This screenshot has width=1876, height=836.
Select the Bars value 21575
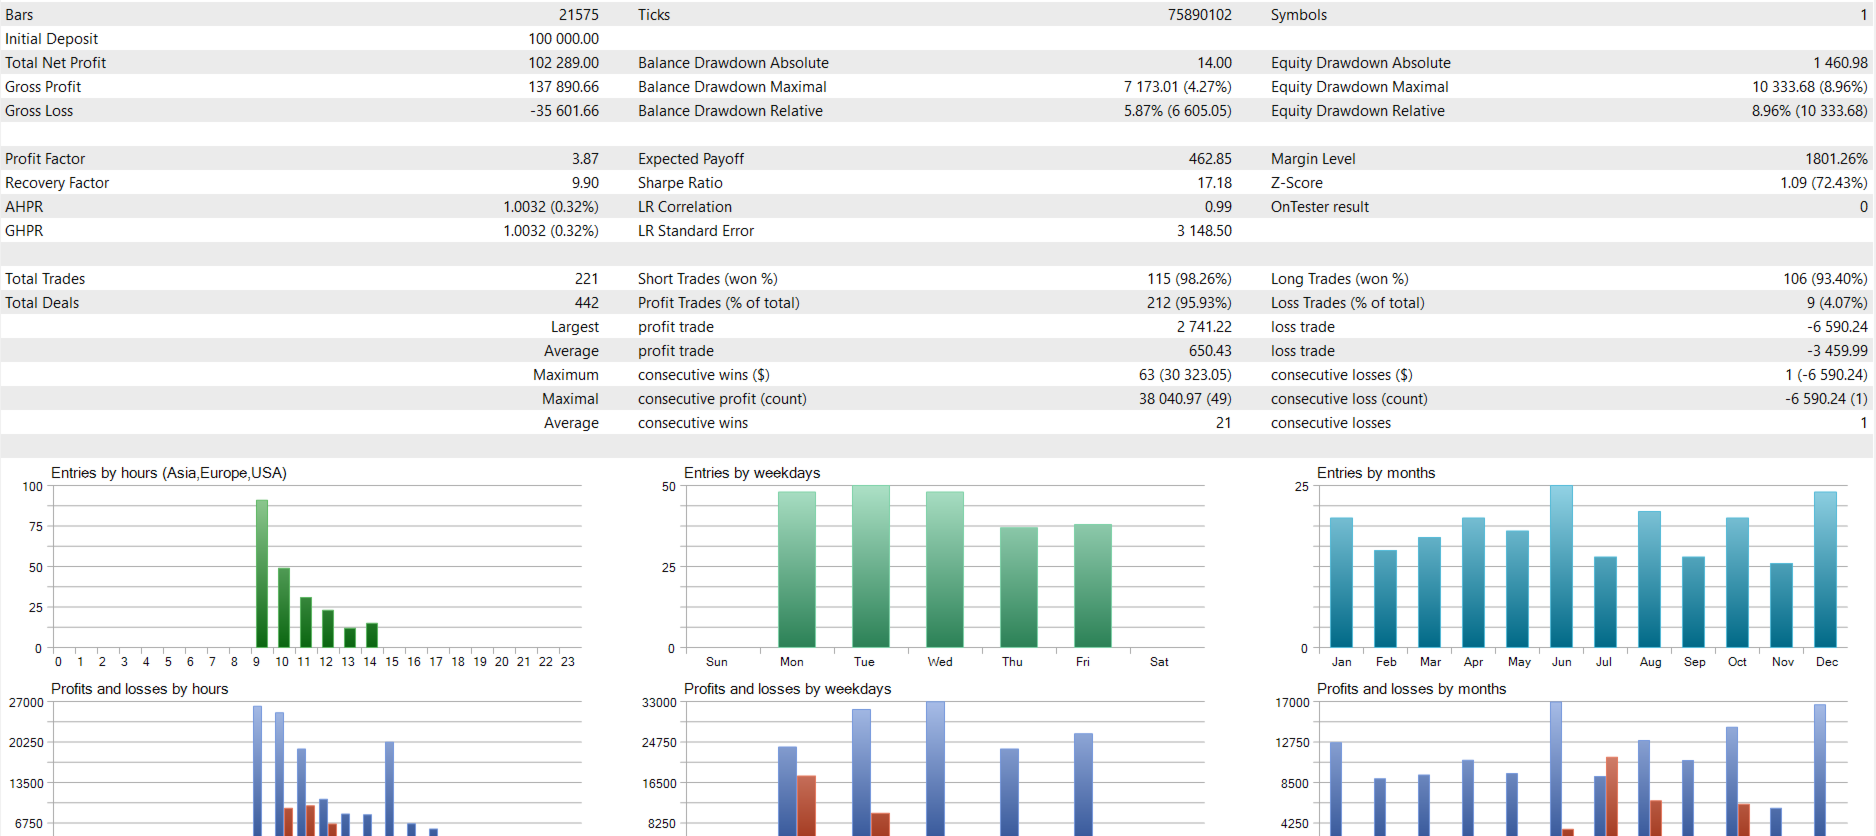click(x=579, y=15)
